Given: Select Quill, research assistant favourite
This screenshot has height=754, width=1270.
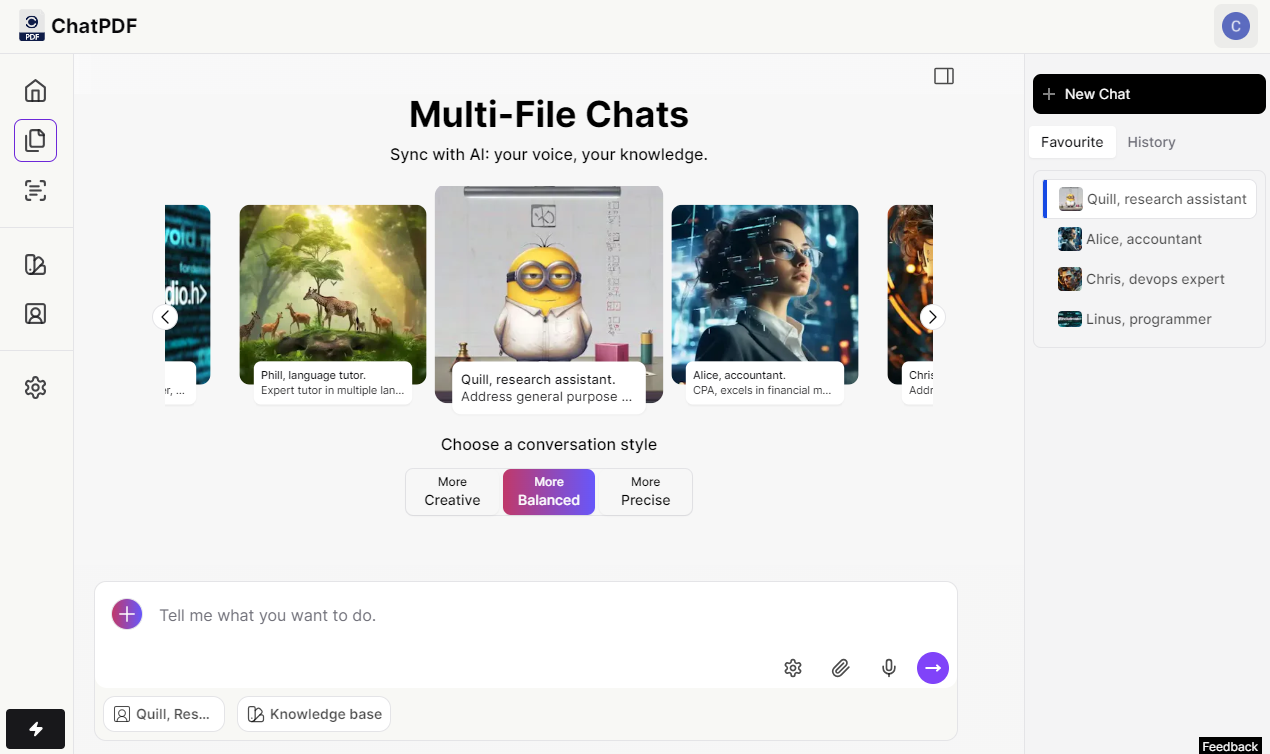Looking at the screenshot, I should (1149, 199).
